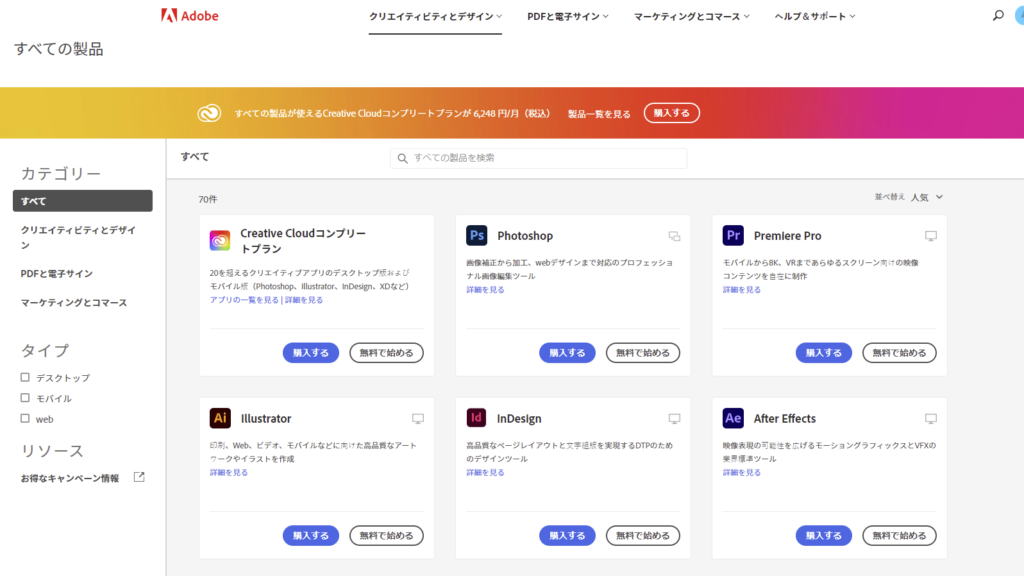1024x576 pixels.
Task: Click external link icon beside お得なキャンペーン情報
Action: point(139,477)
